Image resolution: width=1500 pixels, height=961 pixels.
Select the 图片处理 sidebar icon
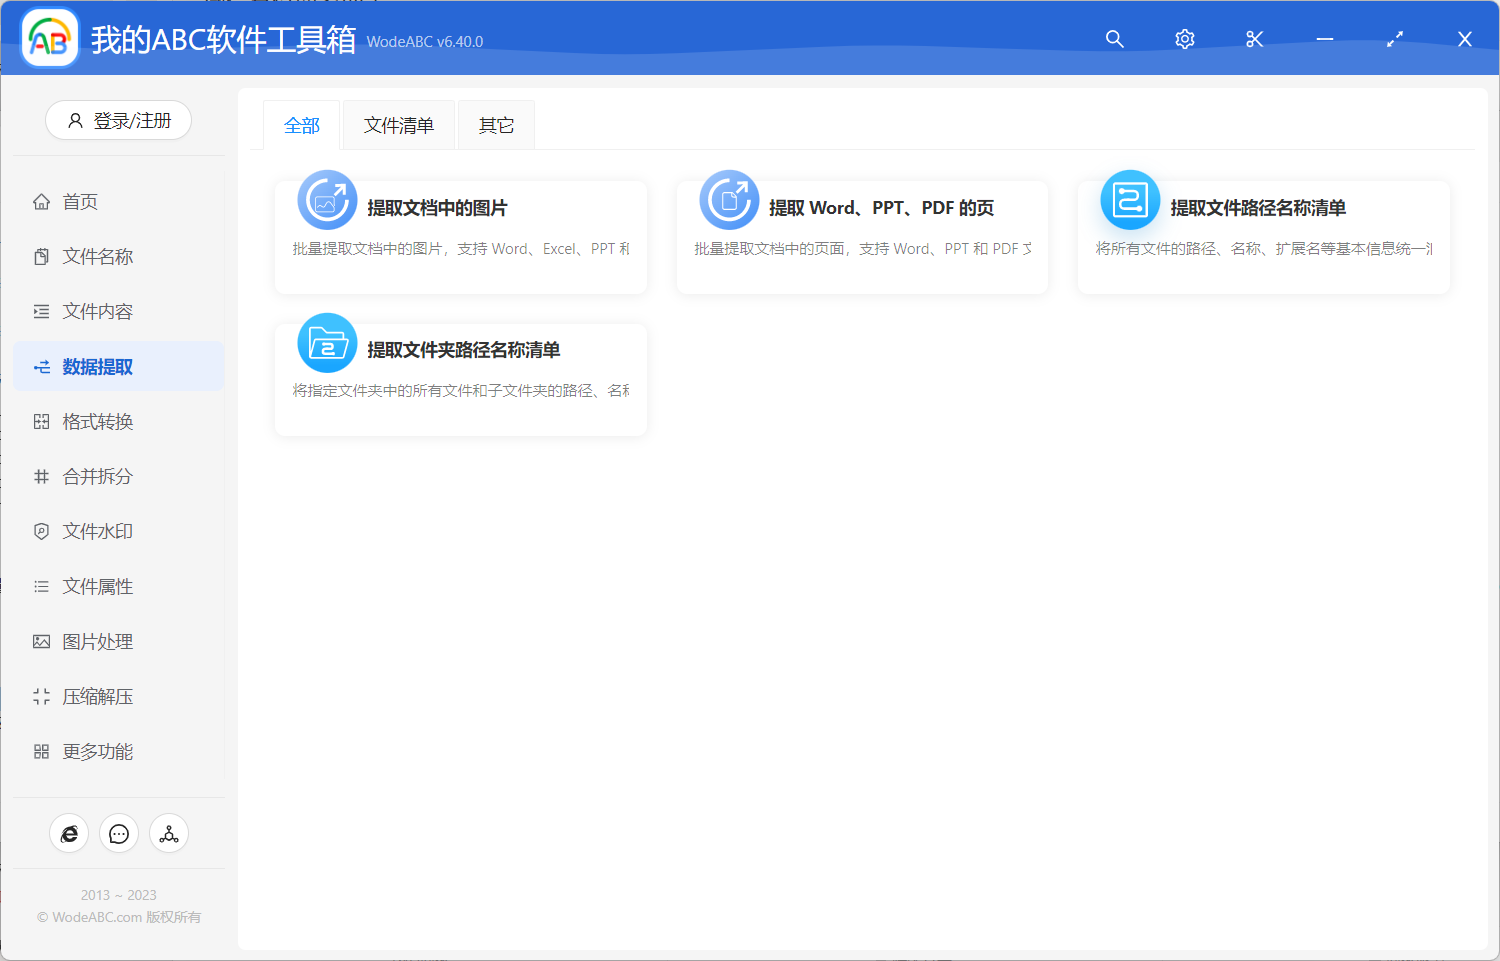click(x=41, y=641)
